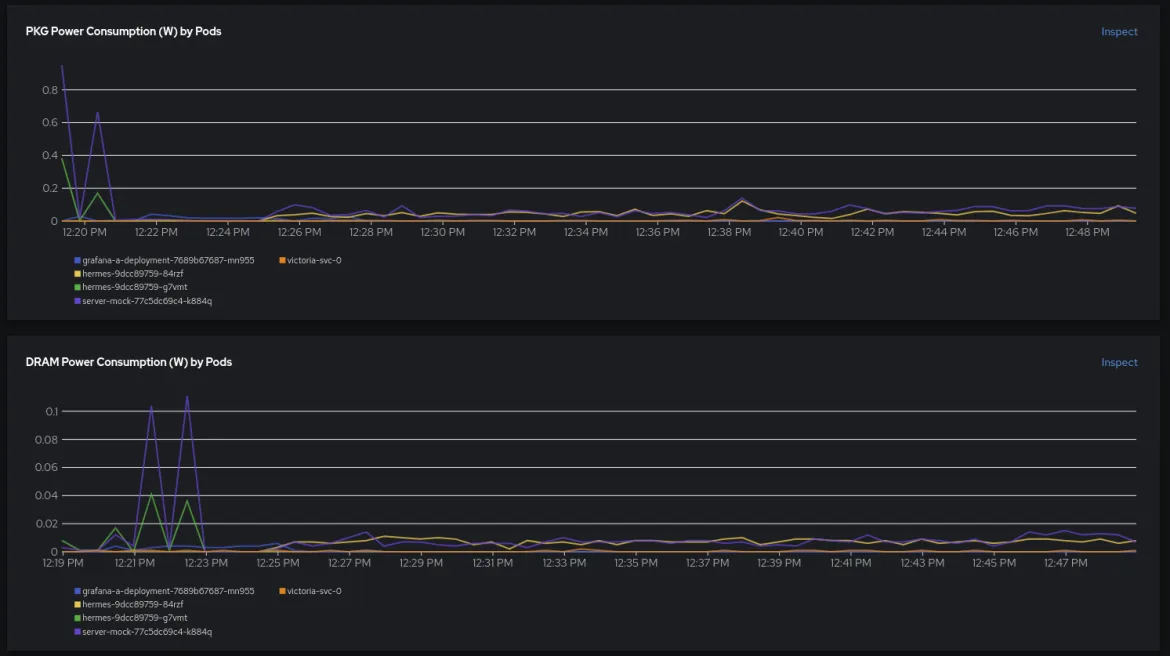Image resolution: width=1170 pixels, height=656 pixels.
Task: Toggle hermes-9dcc89759-84rzf series in DRAM legend
Action: tap(133, 604)
